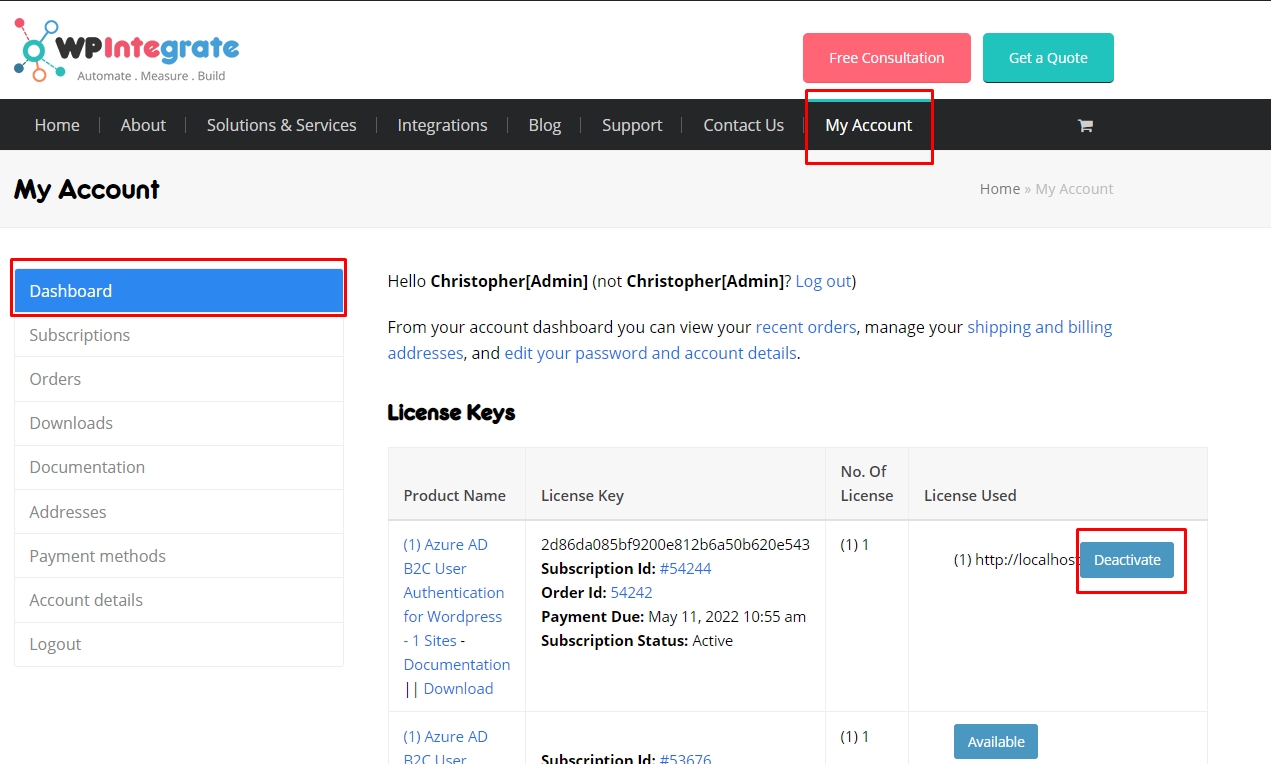Deactivate the localhost license
This screenshot has width=1271, height=764.
(1127, 560)
